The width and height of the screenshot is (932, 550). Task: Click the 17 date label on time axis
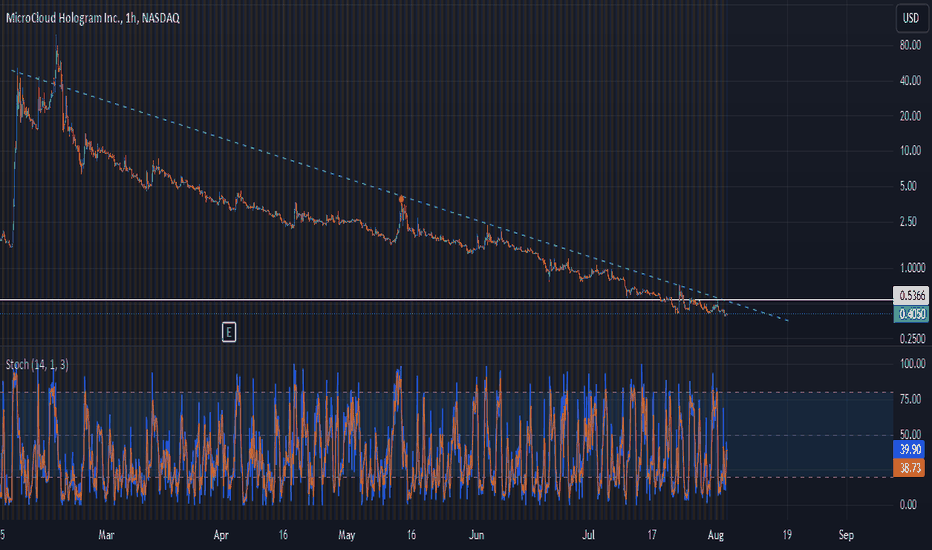click(x=651, y=535)
